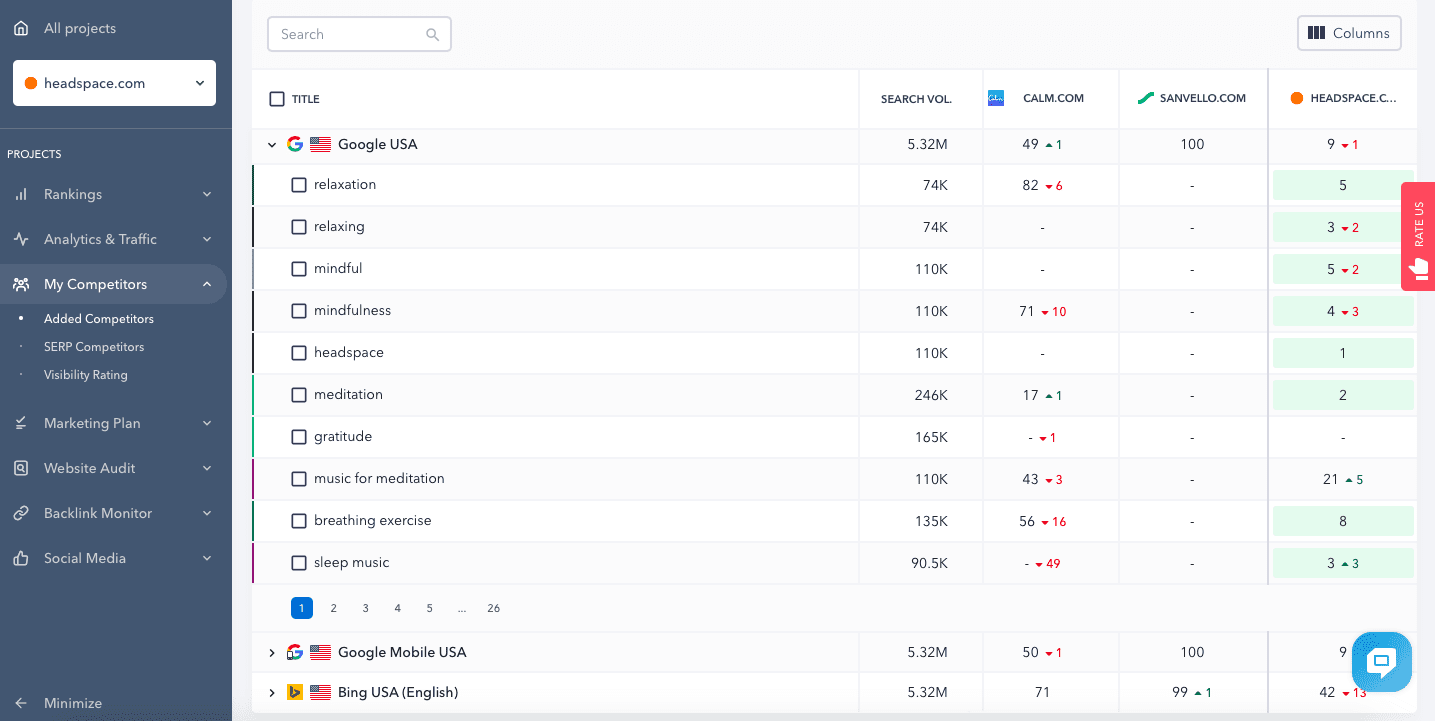Collapse the My Competitors chevron
The image size is (1435, 721).
pyautogui.click(x=207, y=284)
